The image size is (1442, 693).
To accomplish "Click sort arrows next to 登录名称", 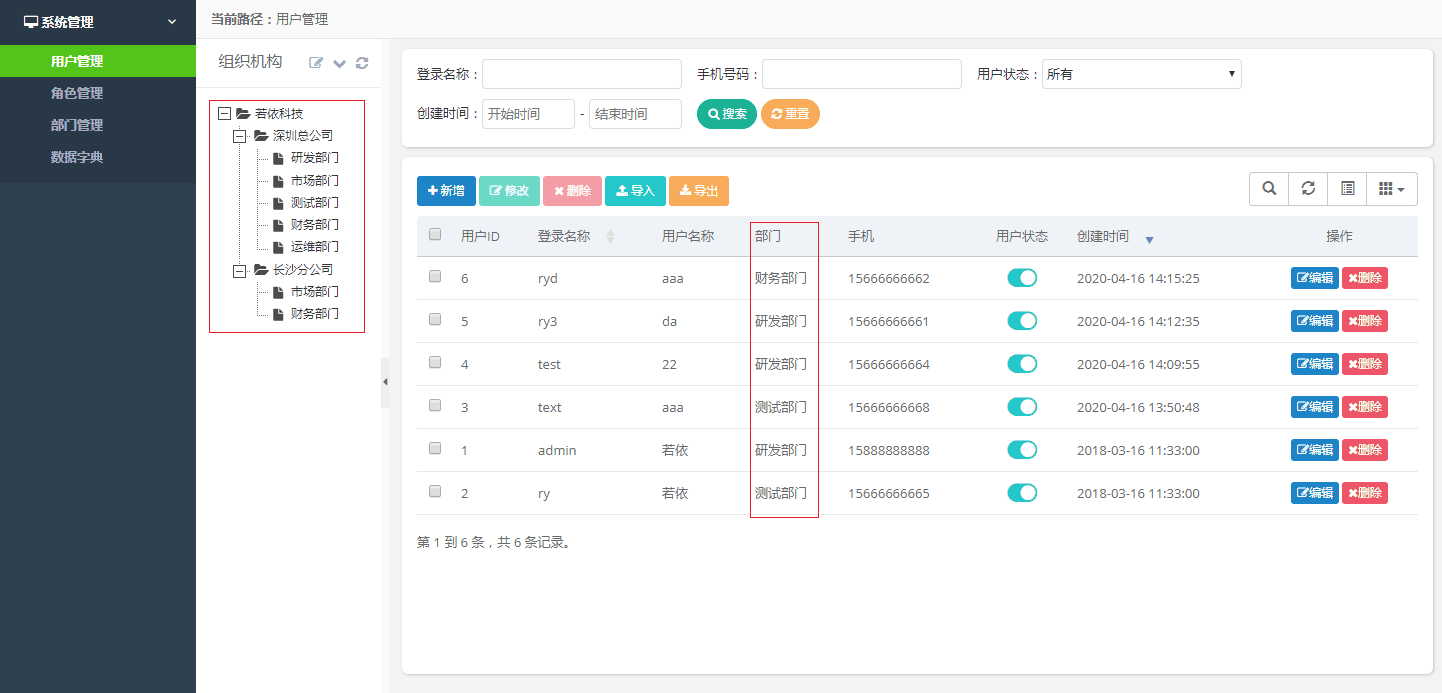I will pyautogui.click(x=610, y=237).
